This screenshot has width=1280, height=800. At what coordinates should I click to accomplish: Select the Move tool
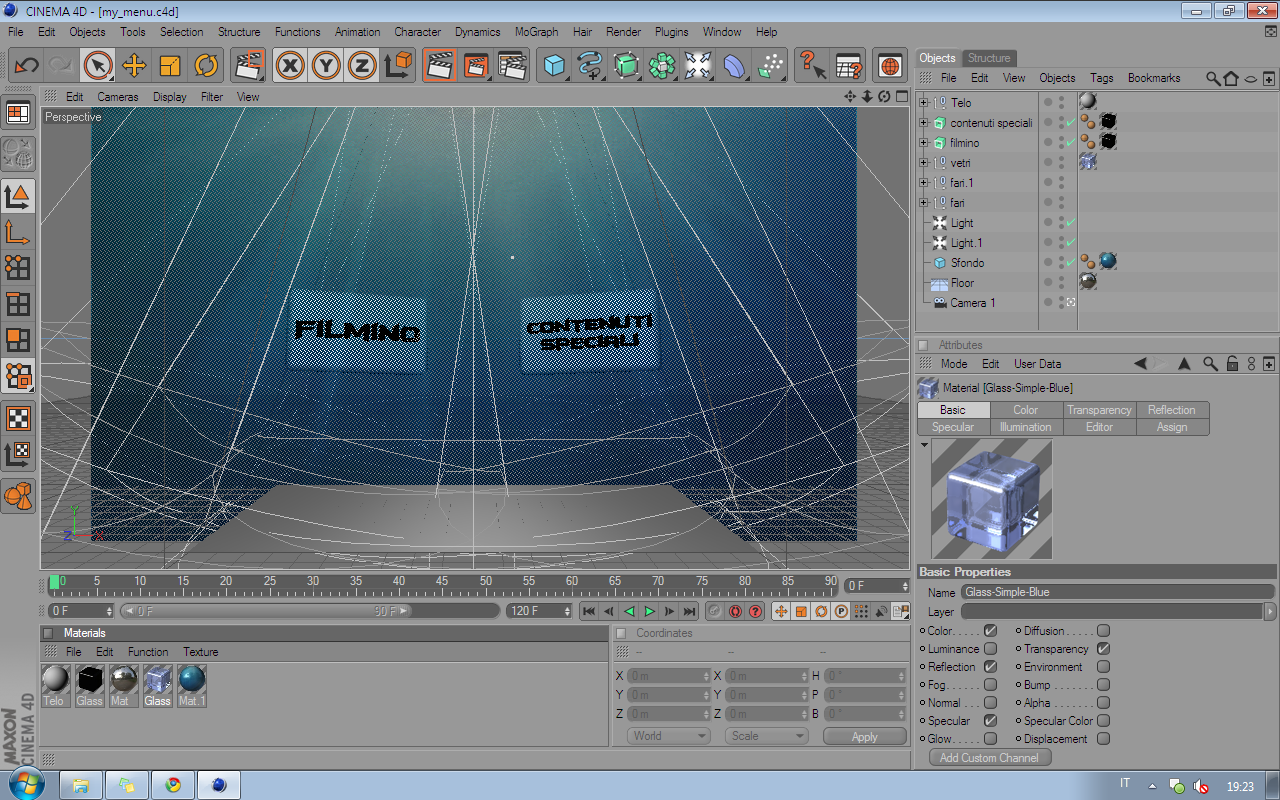(134, 66)
